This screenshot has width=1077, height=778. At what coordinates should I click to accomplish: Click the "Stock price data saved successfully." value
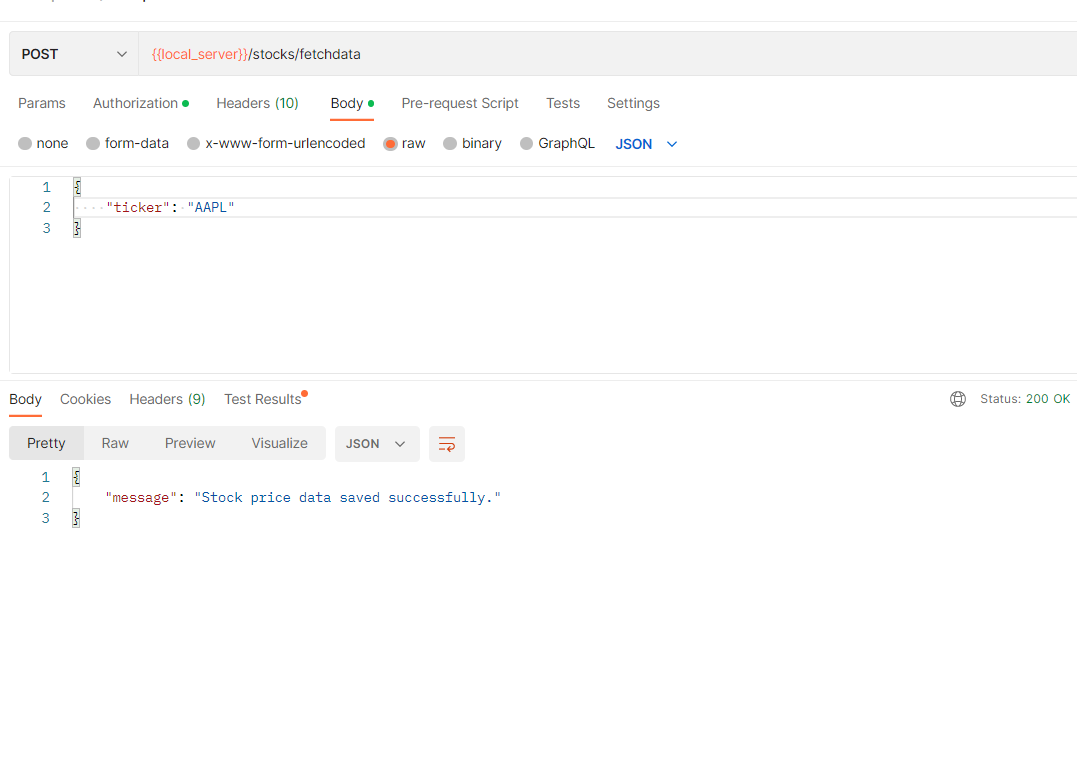[348, 498]
